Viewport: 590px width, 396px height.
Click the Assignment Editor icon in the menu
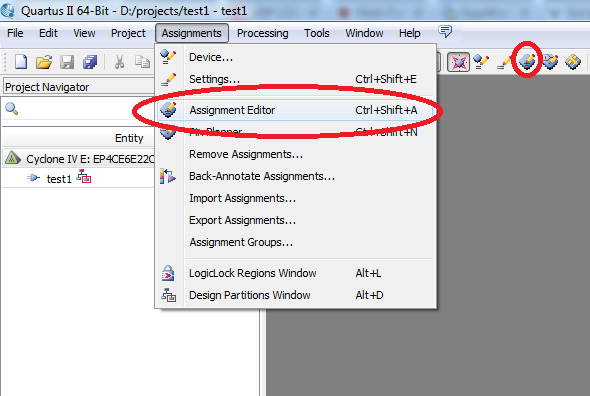pos(168,110)
